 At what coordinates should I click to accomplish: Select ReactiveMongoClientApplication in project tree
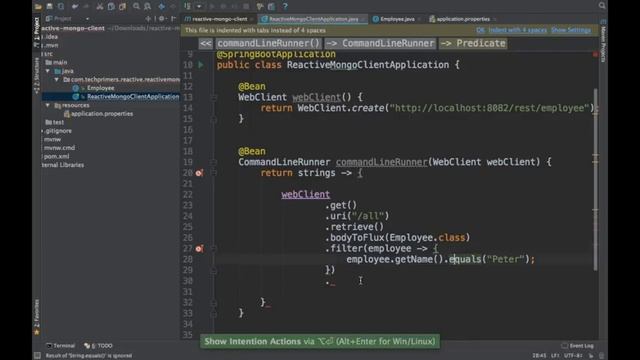pyautogui.click(x=133, y=97)
